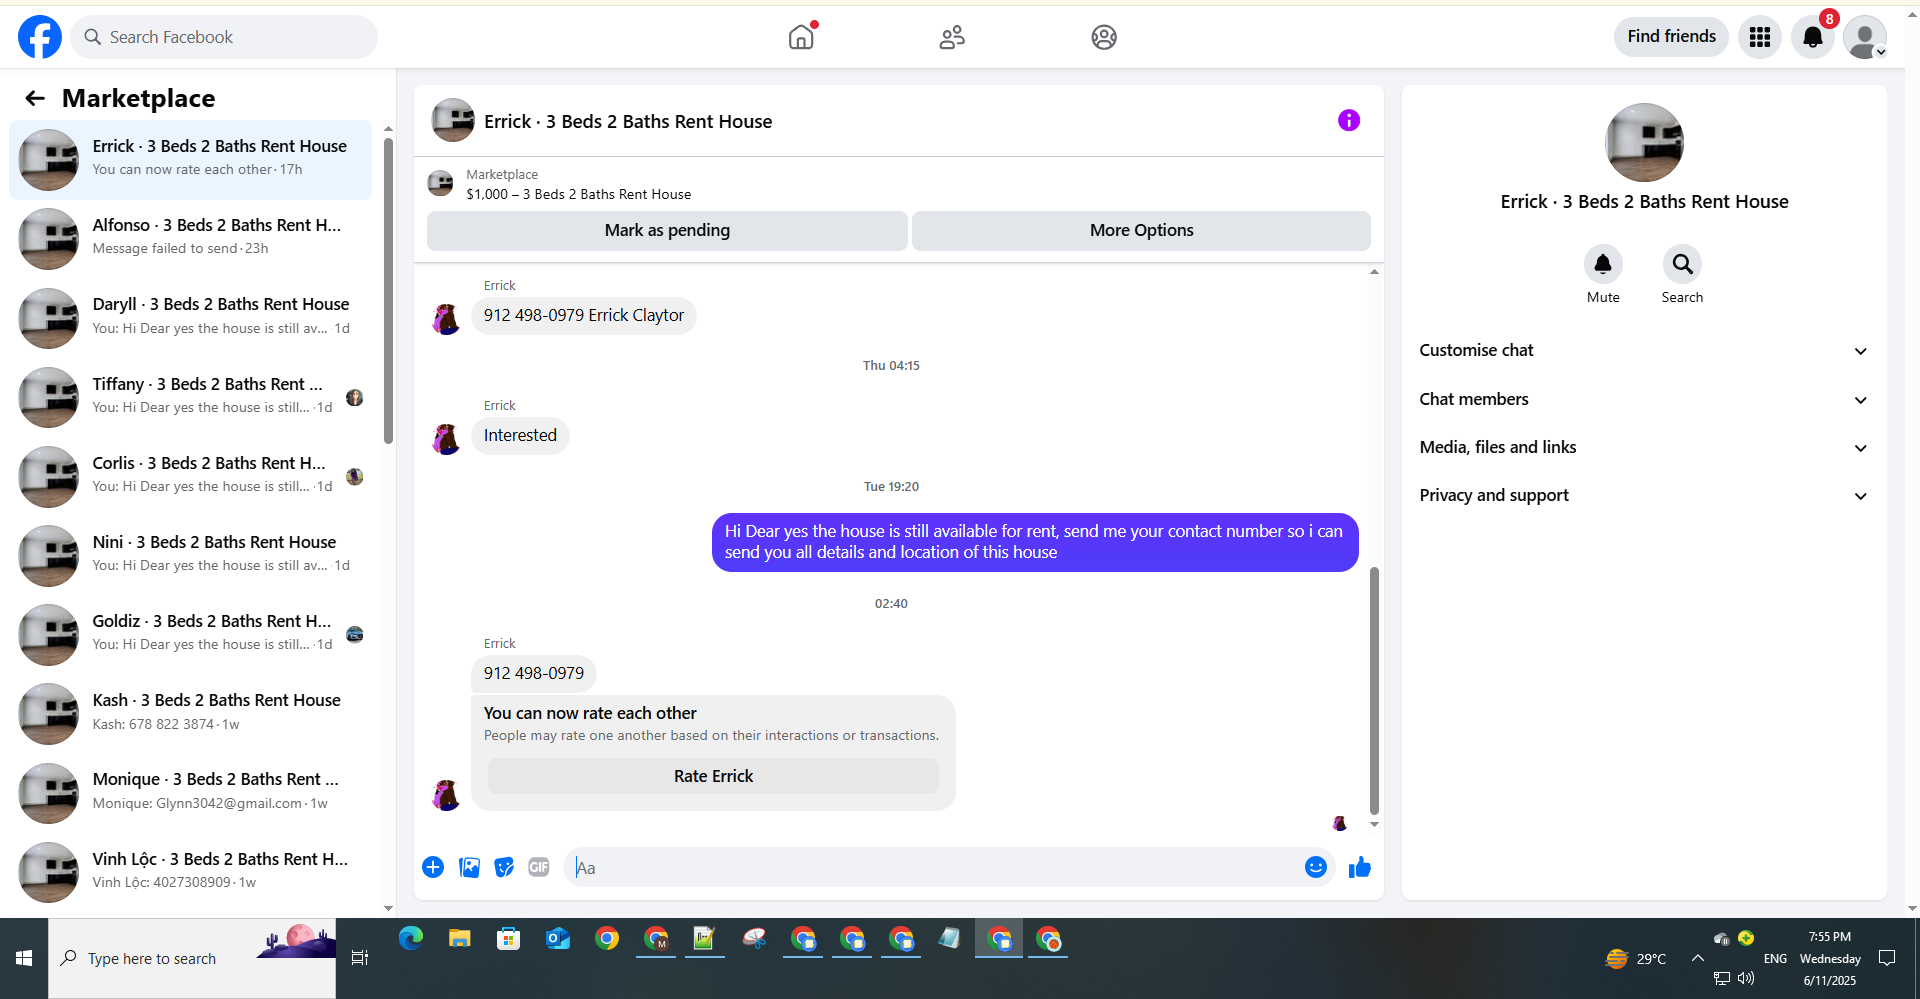This screenshot has height=999, width=1920.
Task: Open the $1,000 – 3 Beds 2 Baths listing link
Action: [578, 194]
